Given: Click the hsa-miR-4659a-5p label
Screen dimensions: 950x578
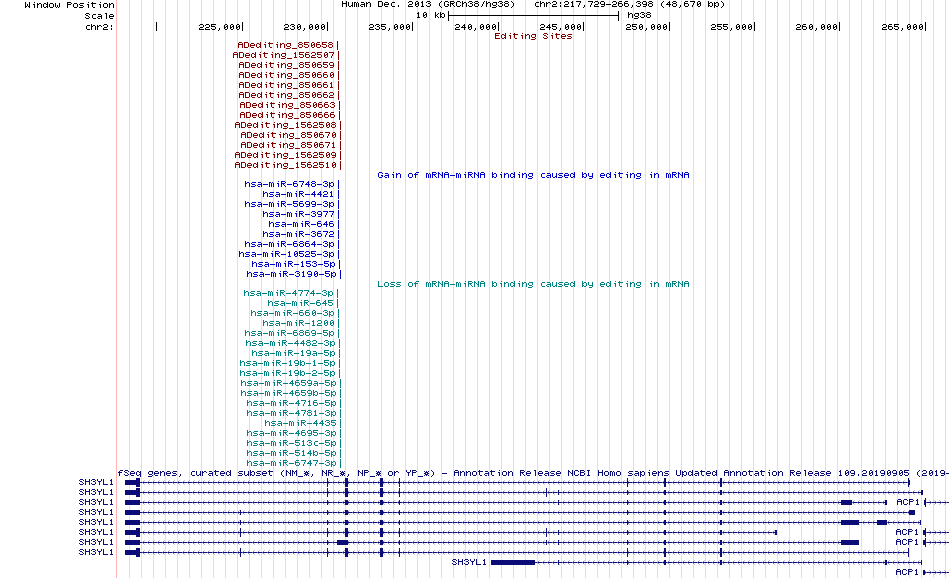Looking at the screenshot, I should click(288, 384).
